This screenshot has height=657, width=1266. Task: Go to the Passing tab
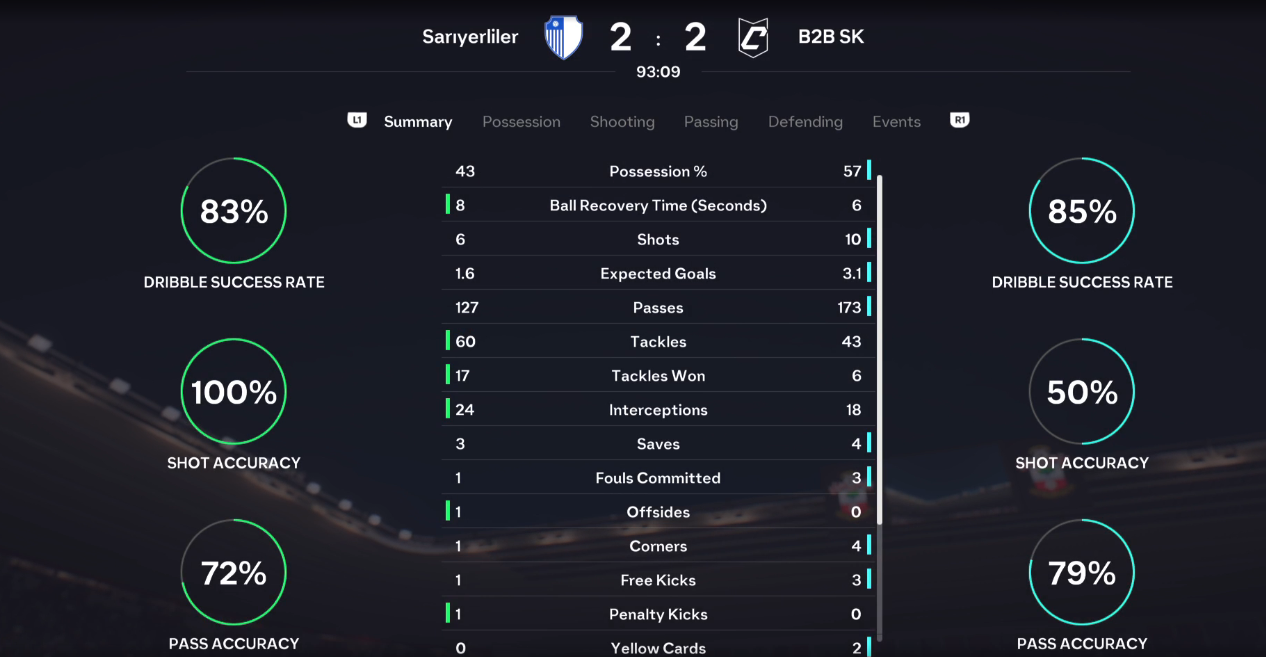click(711, 122)
